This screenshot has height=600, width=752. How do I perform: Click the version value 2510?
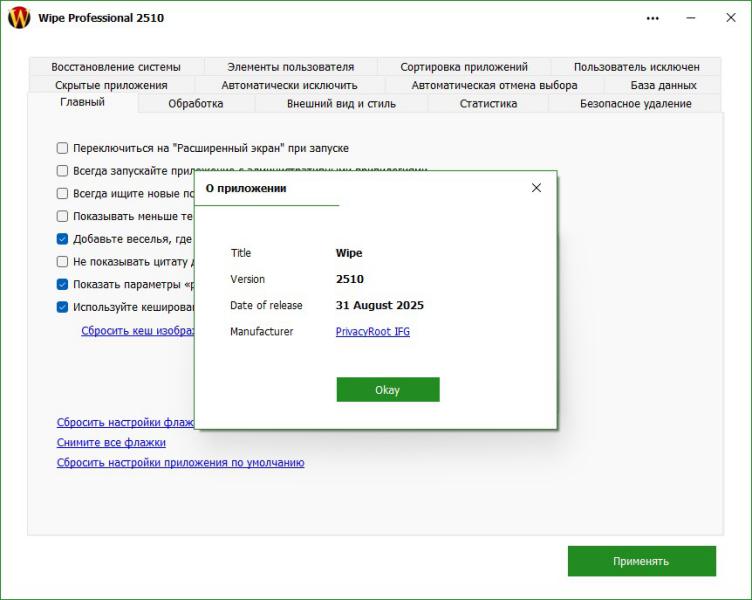[x=350, y=279]
